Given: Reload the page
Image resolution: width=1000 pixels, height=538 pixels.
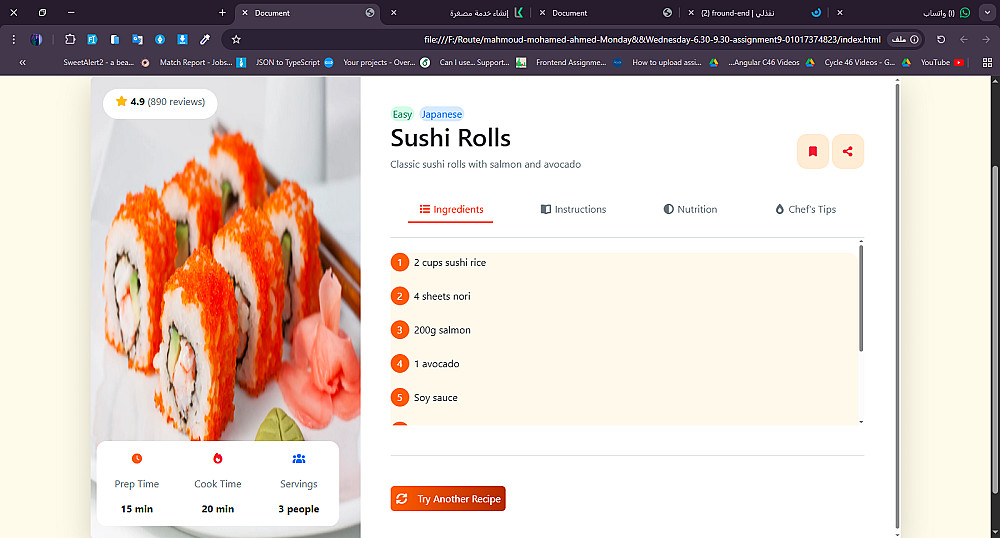Looking at the screenshot, I should coord(941,40).
